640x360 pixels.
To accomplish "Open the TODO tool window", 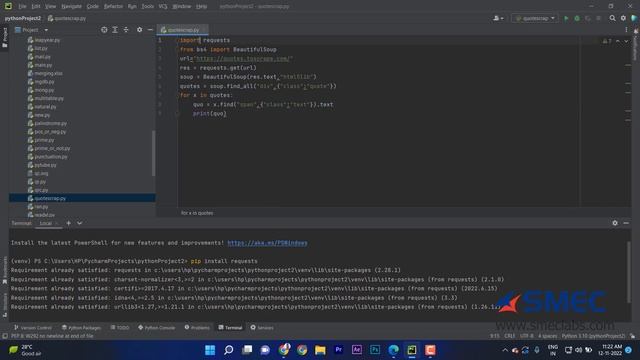I will (120, 328).
